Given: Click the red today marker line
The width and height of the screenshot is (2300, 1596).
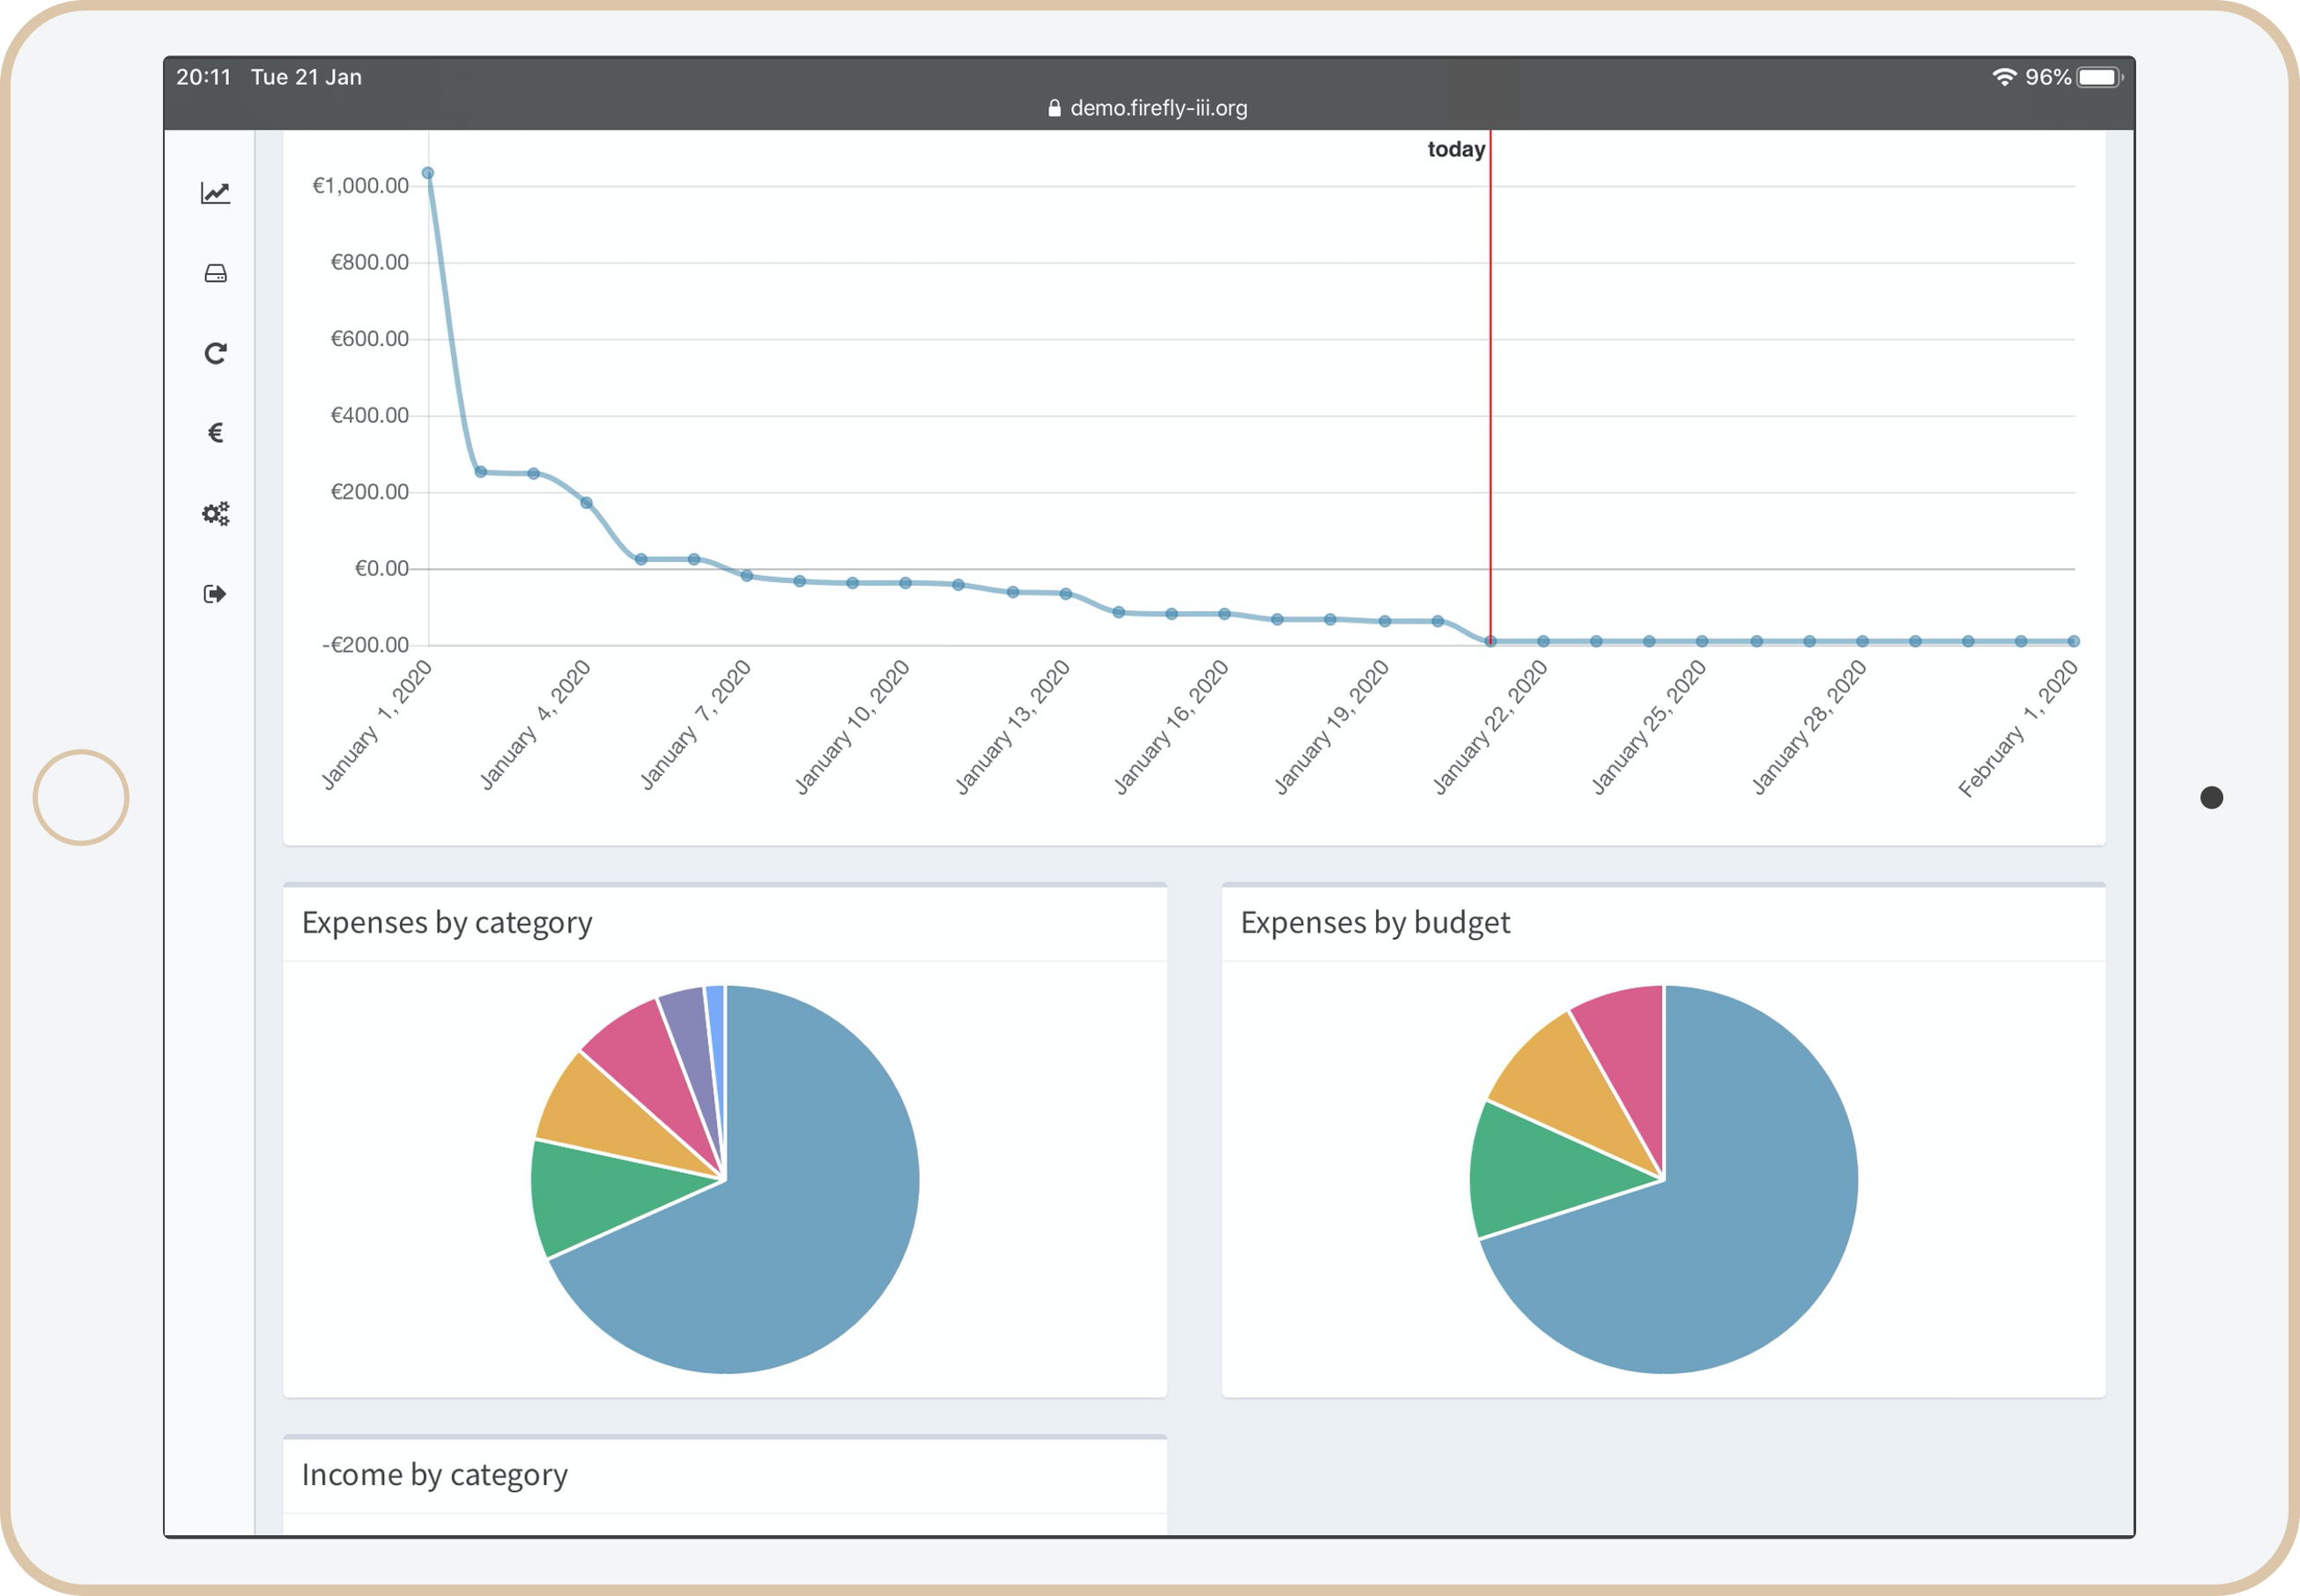Looking at the screenshot, I should pos(1490,400).
